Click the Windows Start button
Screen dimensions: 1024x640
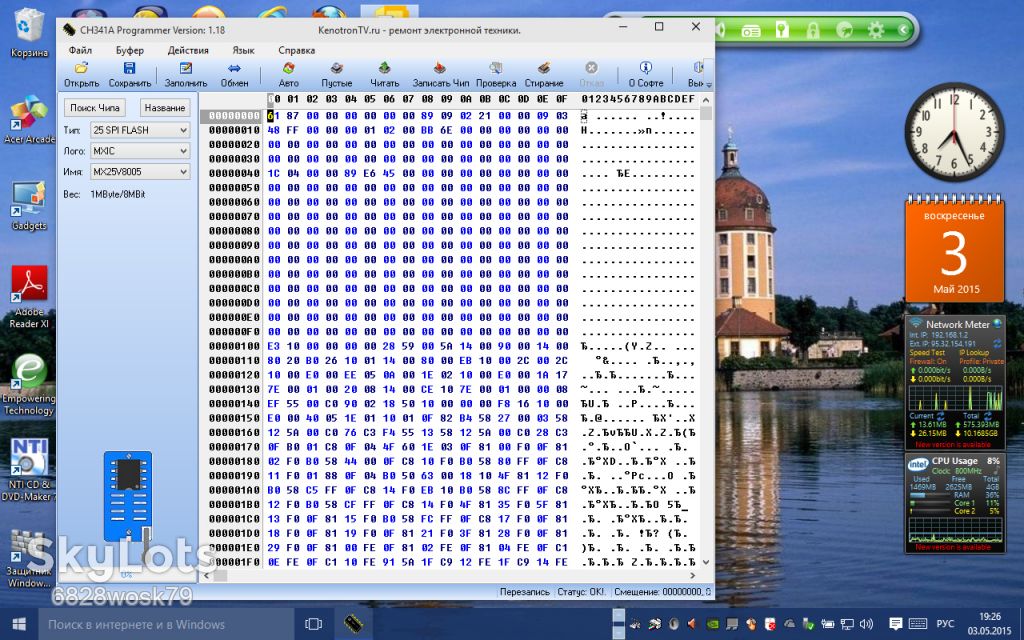tap(19, 624)
